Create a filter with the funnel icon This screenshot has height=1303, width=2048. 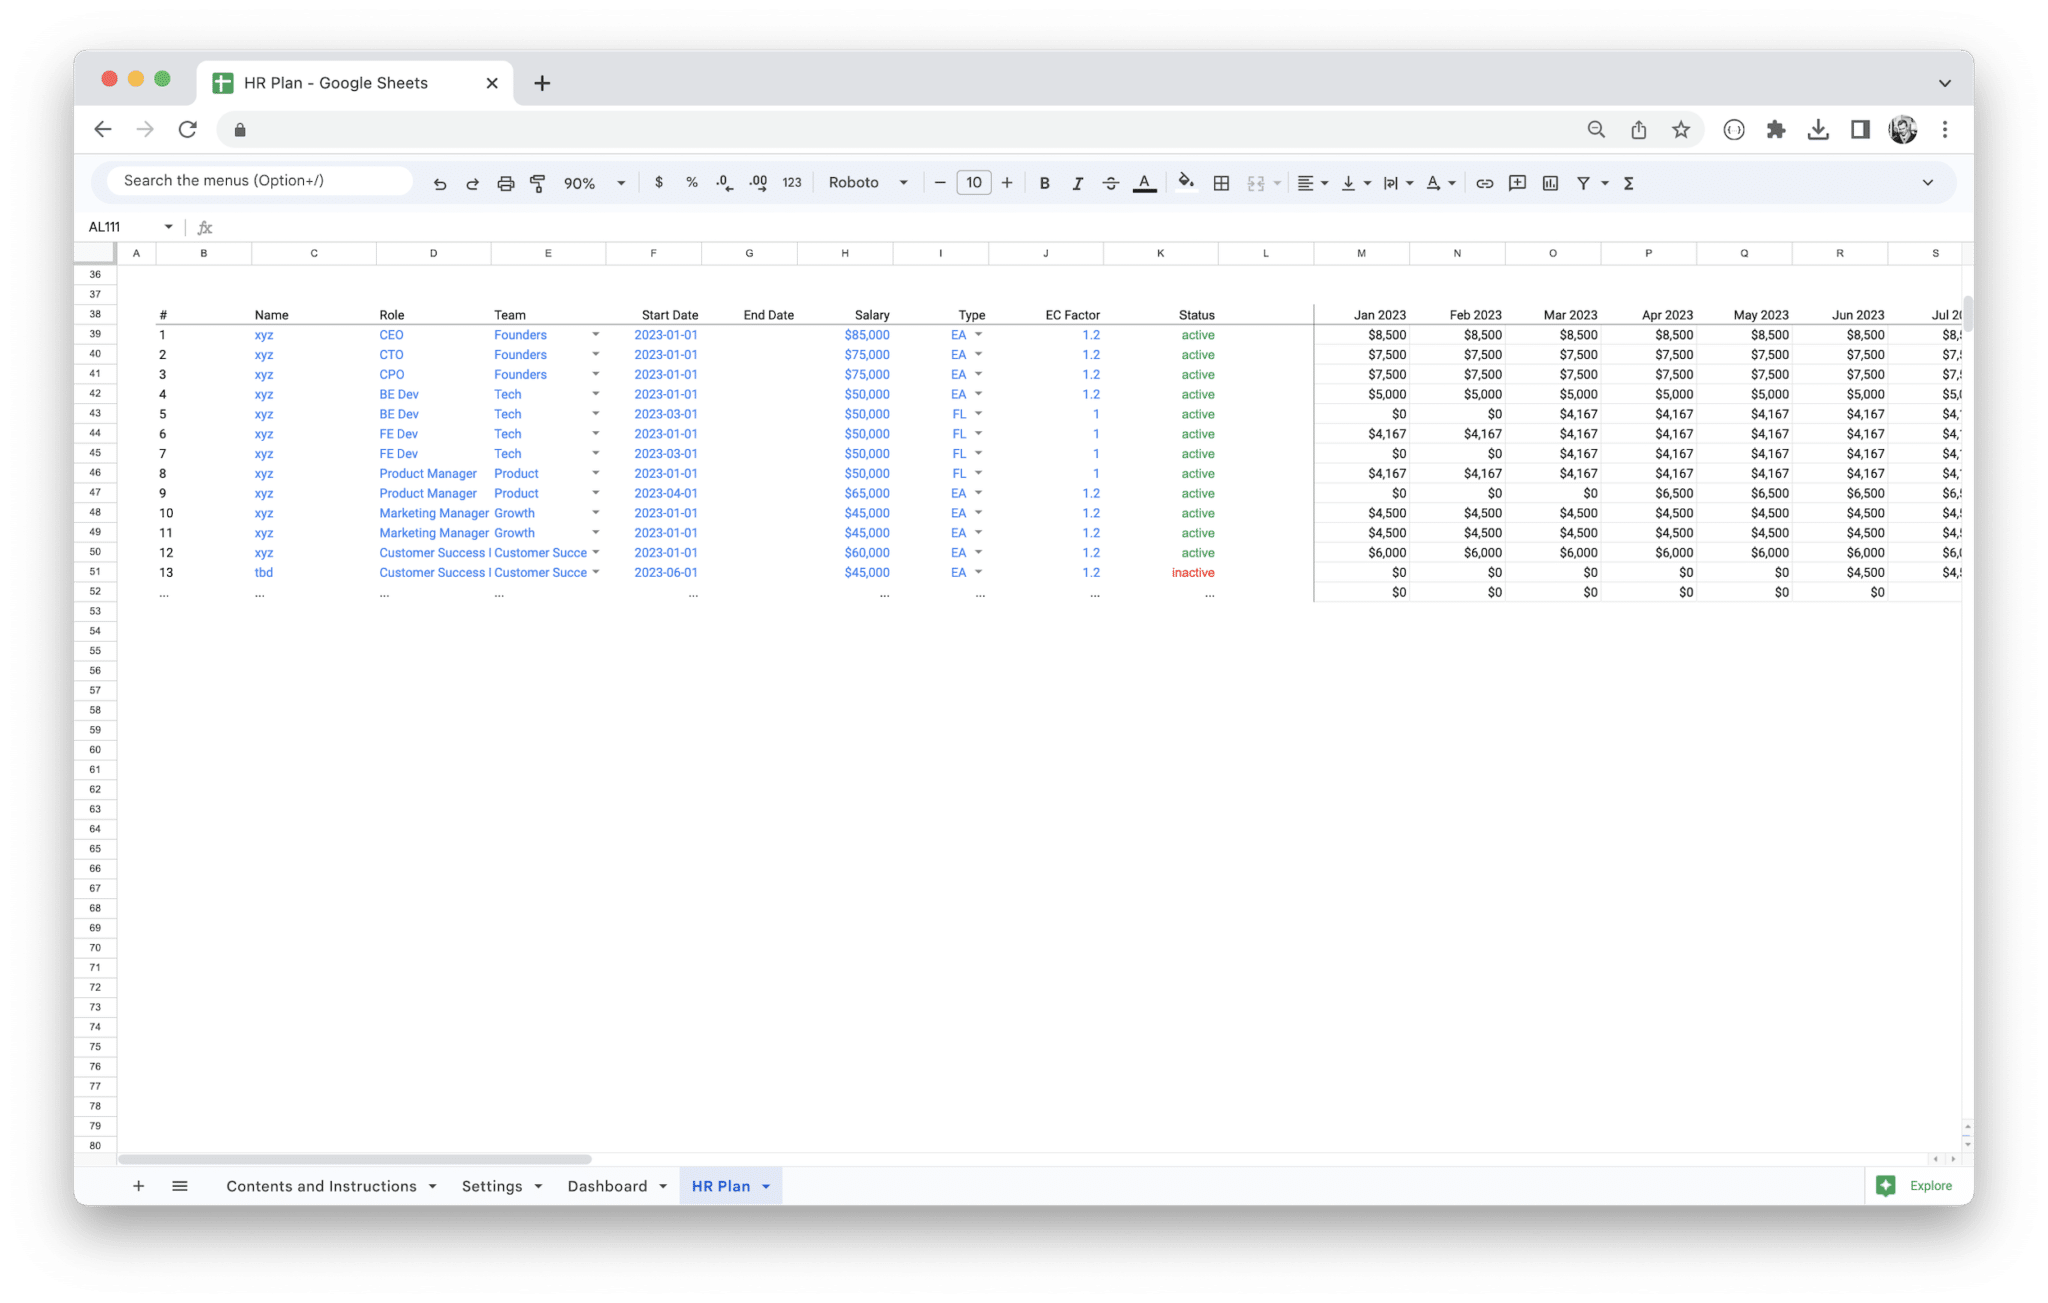pos(1583,182)
